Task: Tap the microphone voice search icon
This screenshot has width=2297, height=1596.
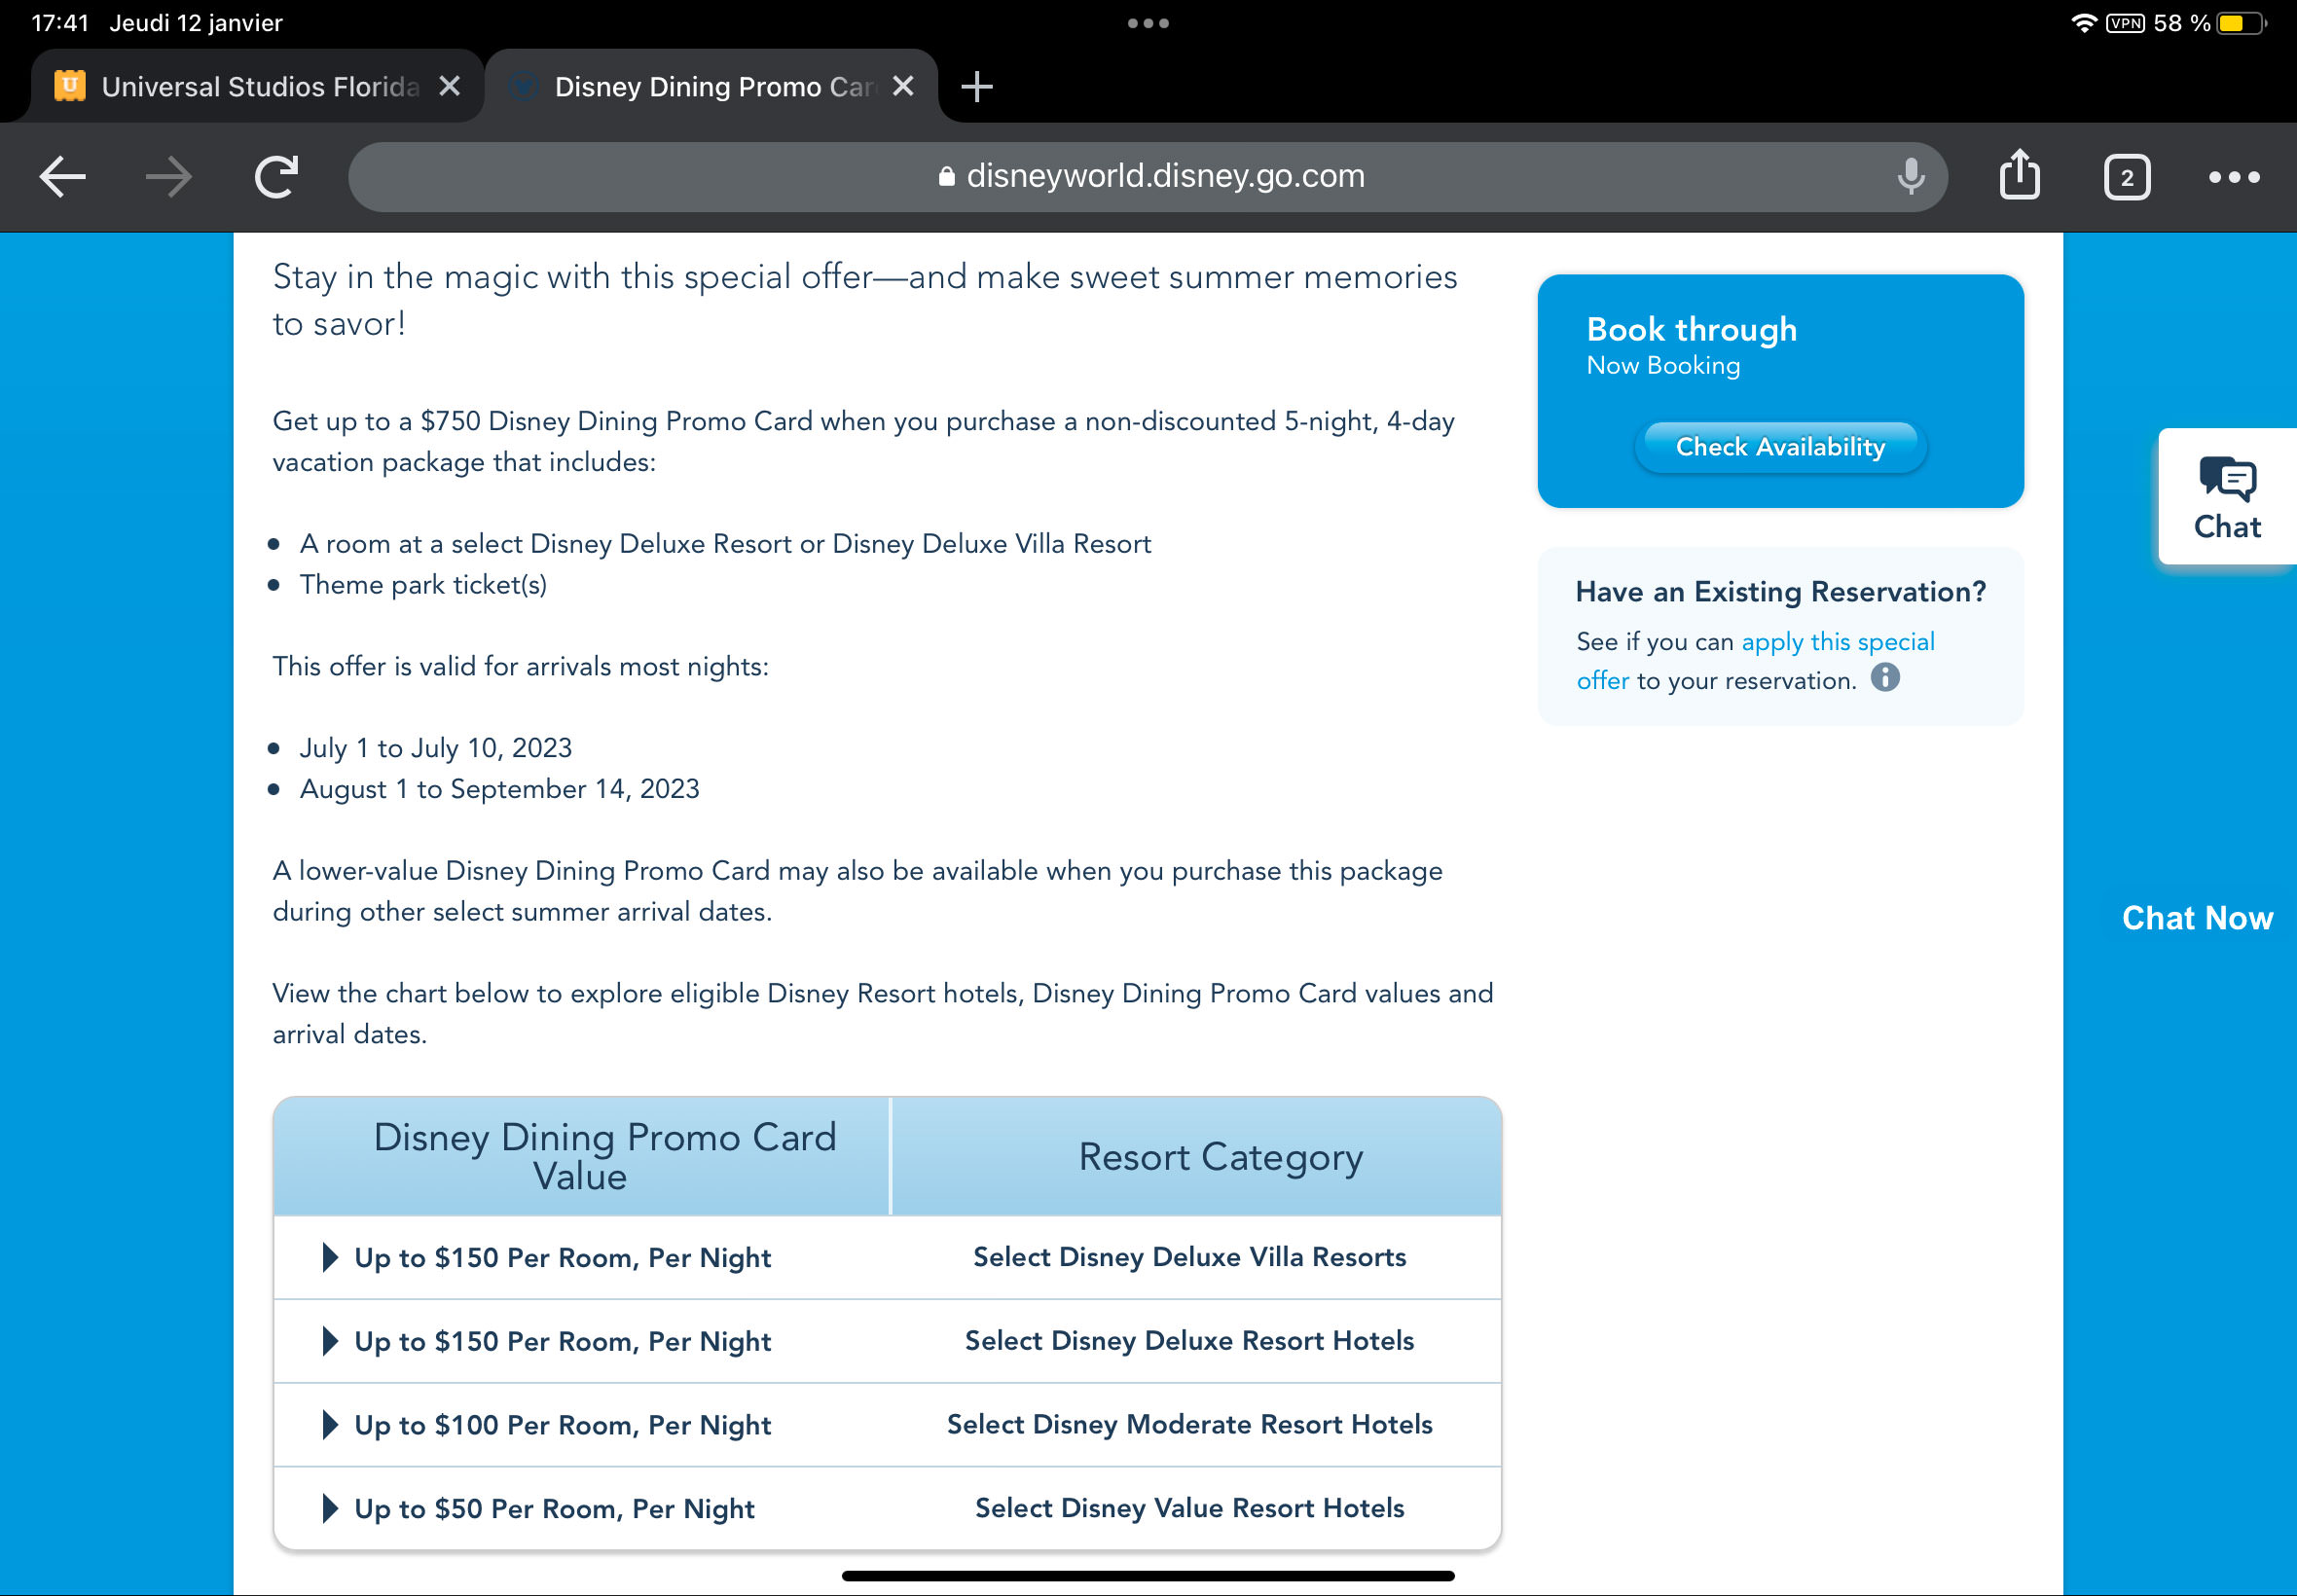Action: (1910, 177)
